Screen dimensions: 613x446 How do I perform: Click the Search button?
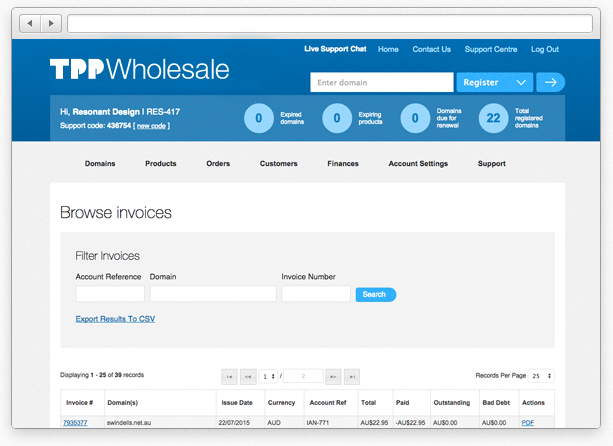375,294
